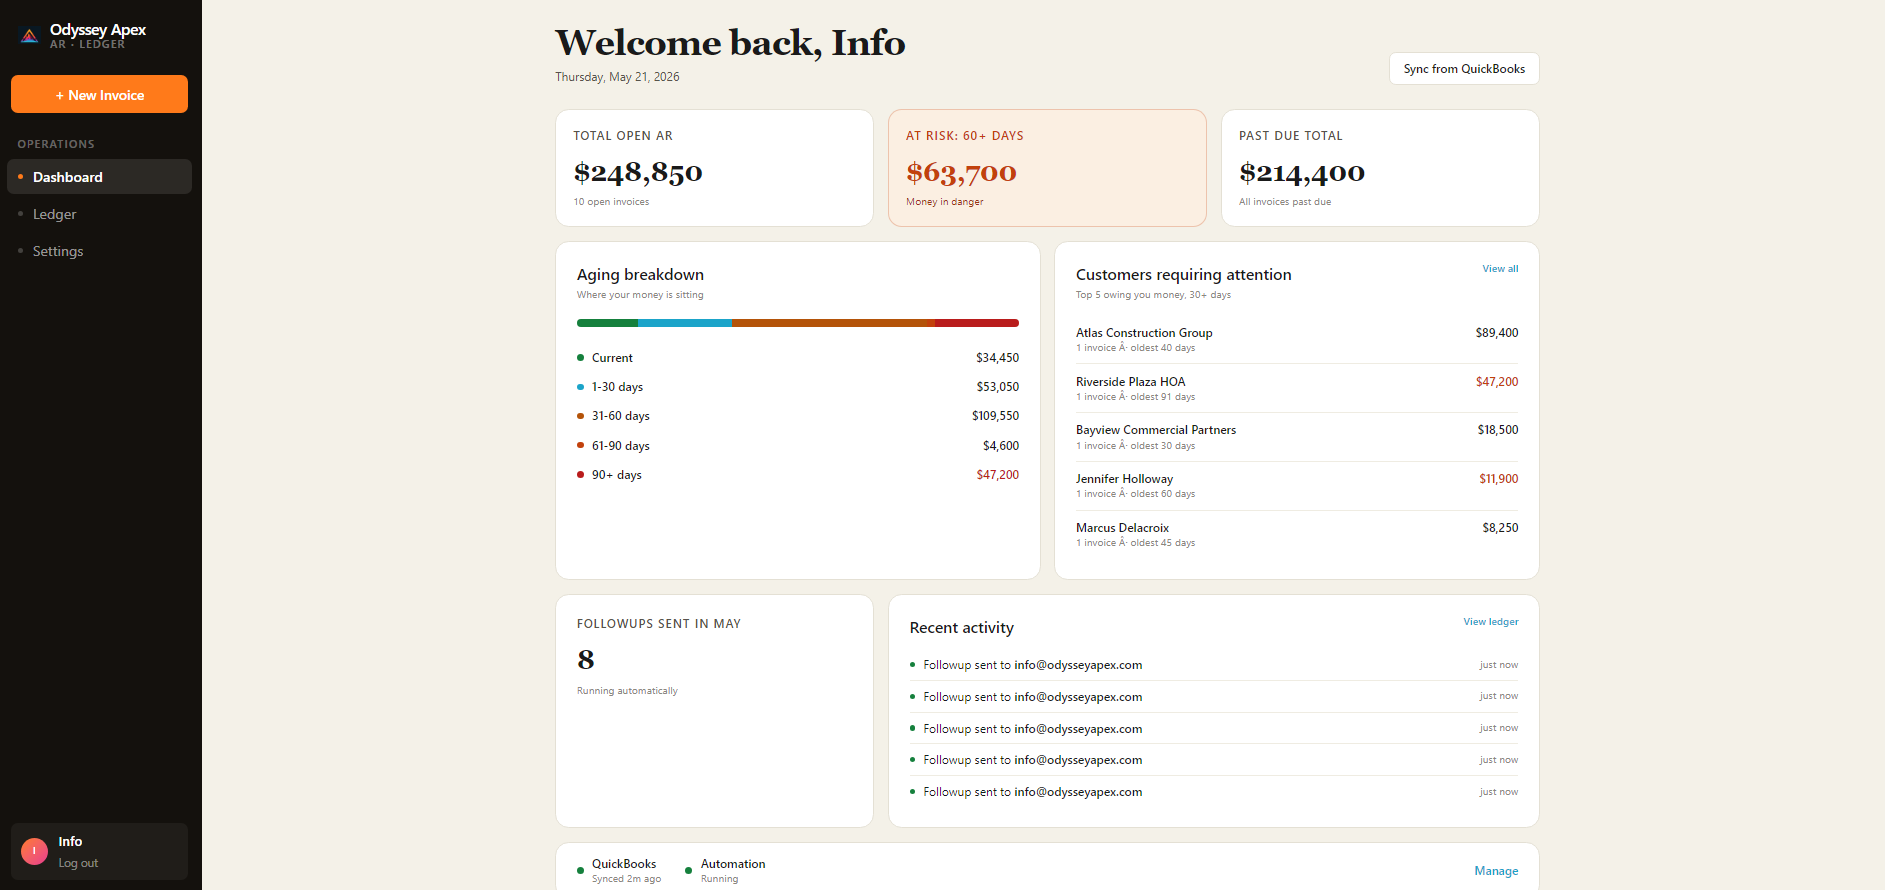Select the red 90+ days bar segment

(977, 323)
